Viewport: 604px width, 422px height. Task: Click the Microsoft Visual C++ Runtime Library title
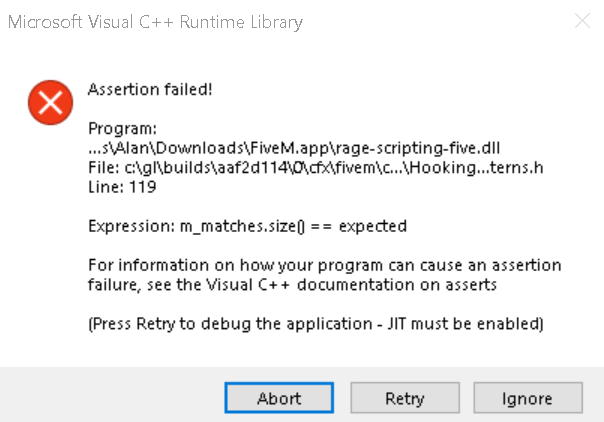155,21
